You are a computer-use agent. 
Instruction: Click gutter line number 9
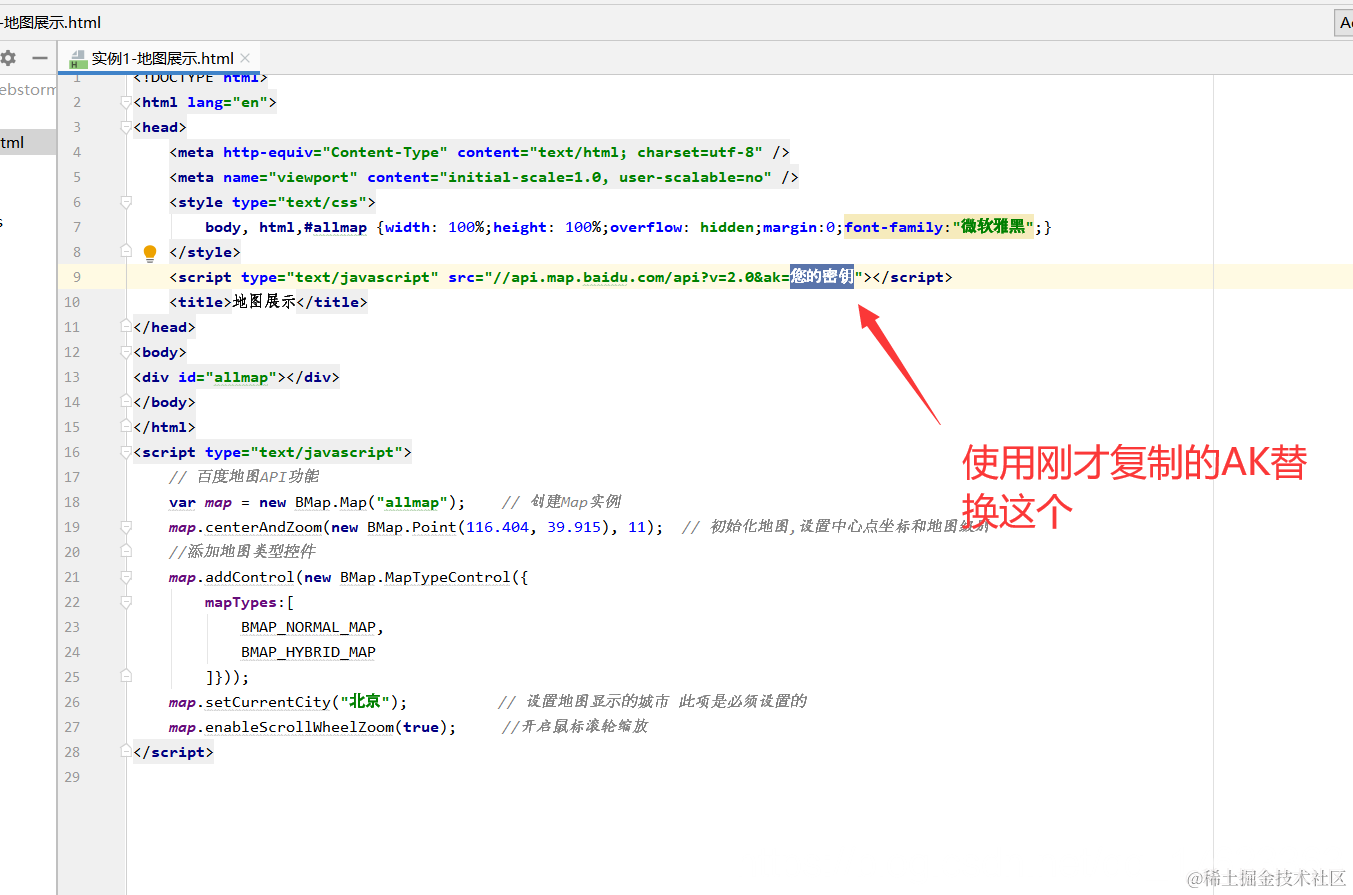click(x=77, y=277)
